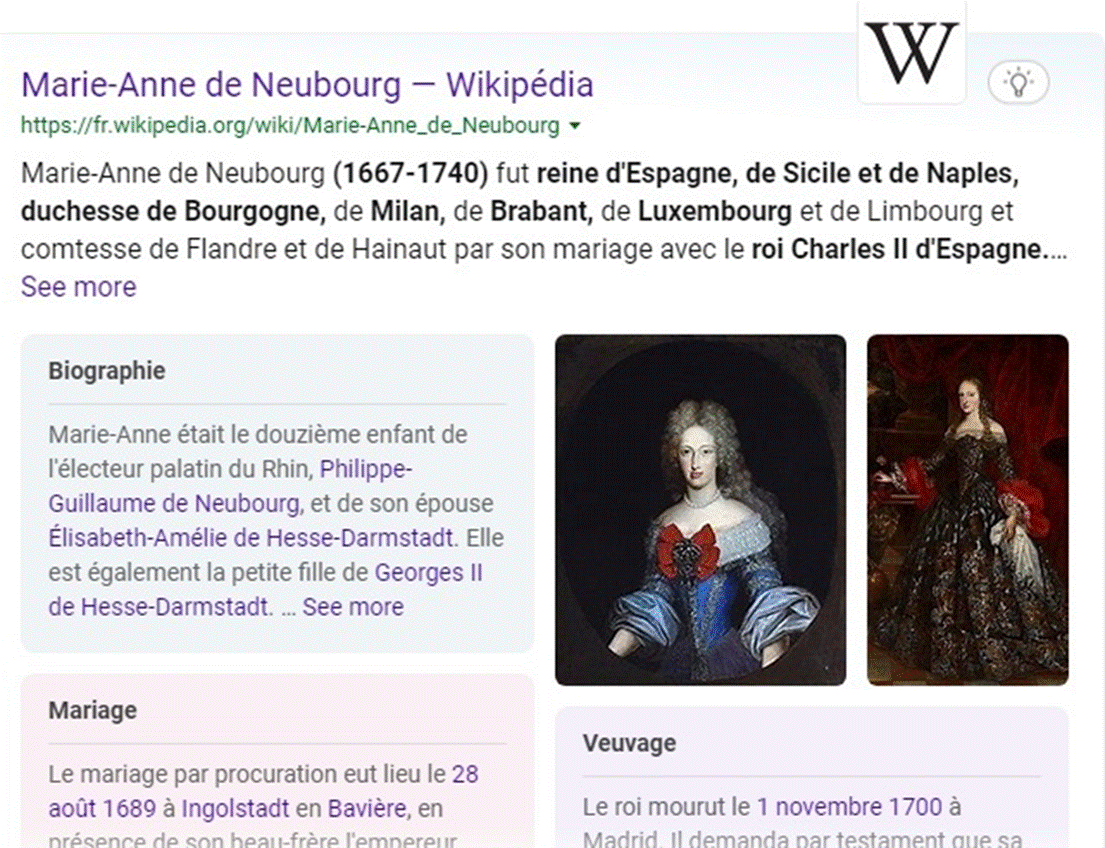The width and height of the screenshot is (1105, 848).
Task: View the full-length black gown portrait
Action: coord(968,510)
